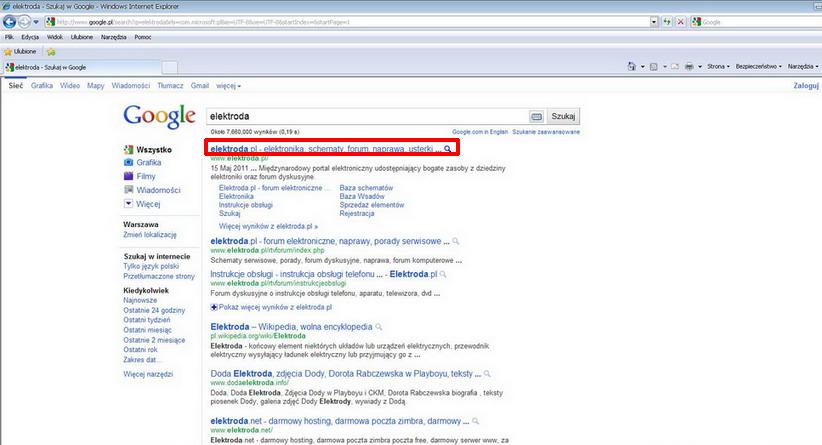Click the RSS feeds icon

tap(654, 67)
